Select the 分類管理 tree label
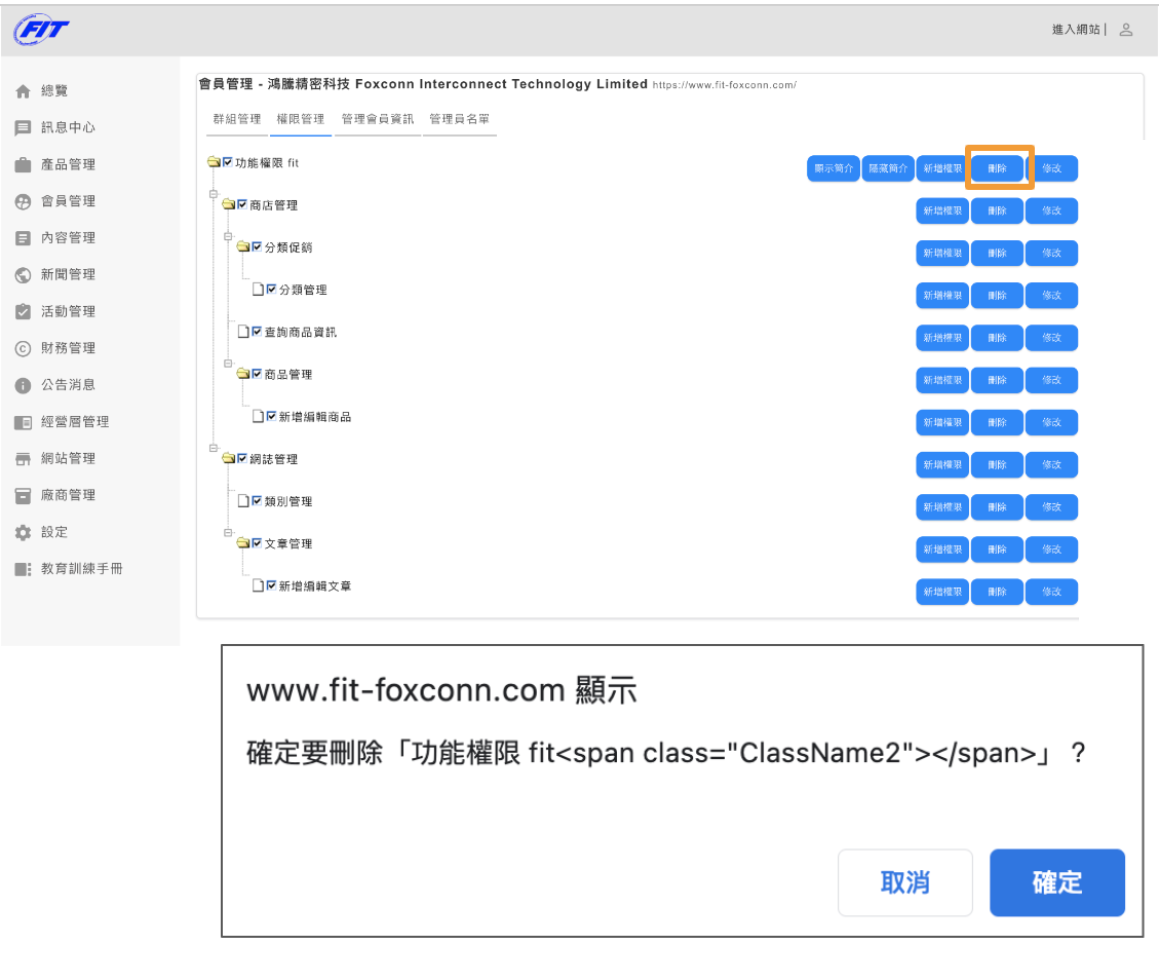The height and width of the screenshot is (956, 1160). [x=303, y=289]
